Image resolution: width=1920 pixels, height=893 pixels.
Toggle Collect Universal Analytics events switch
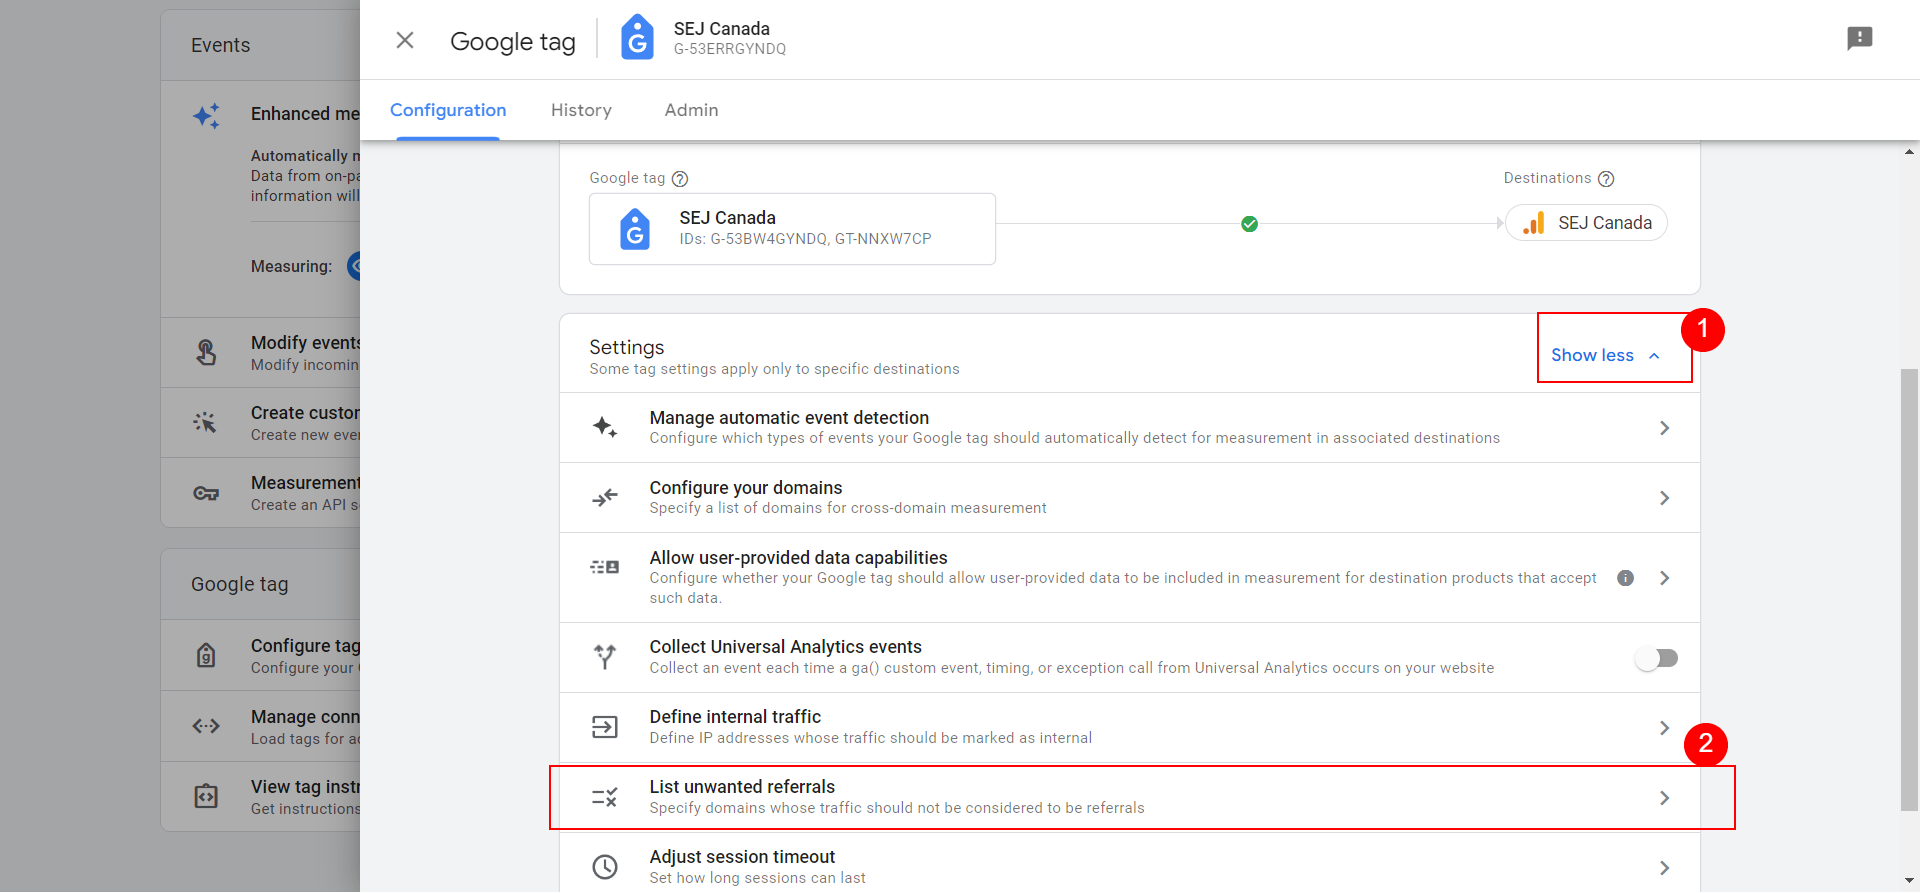(1656, 658)
